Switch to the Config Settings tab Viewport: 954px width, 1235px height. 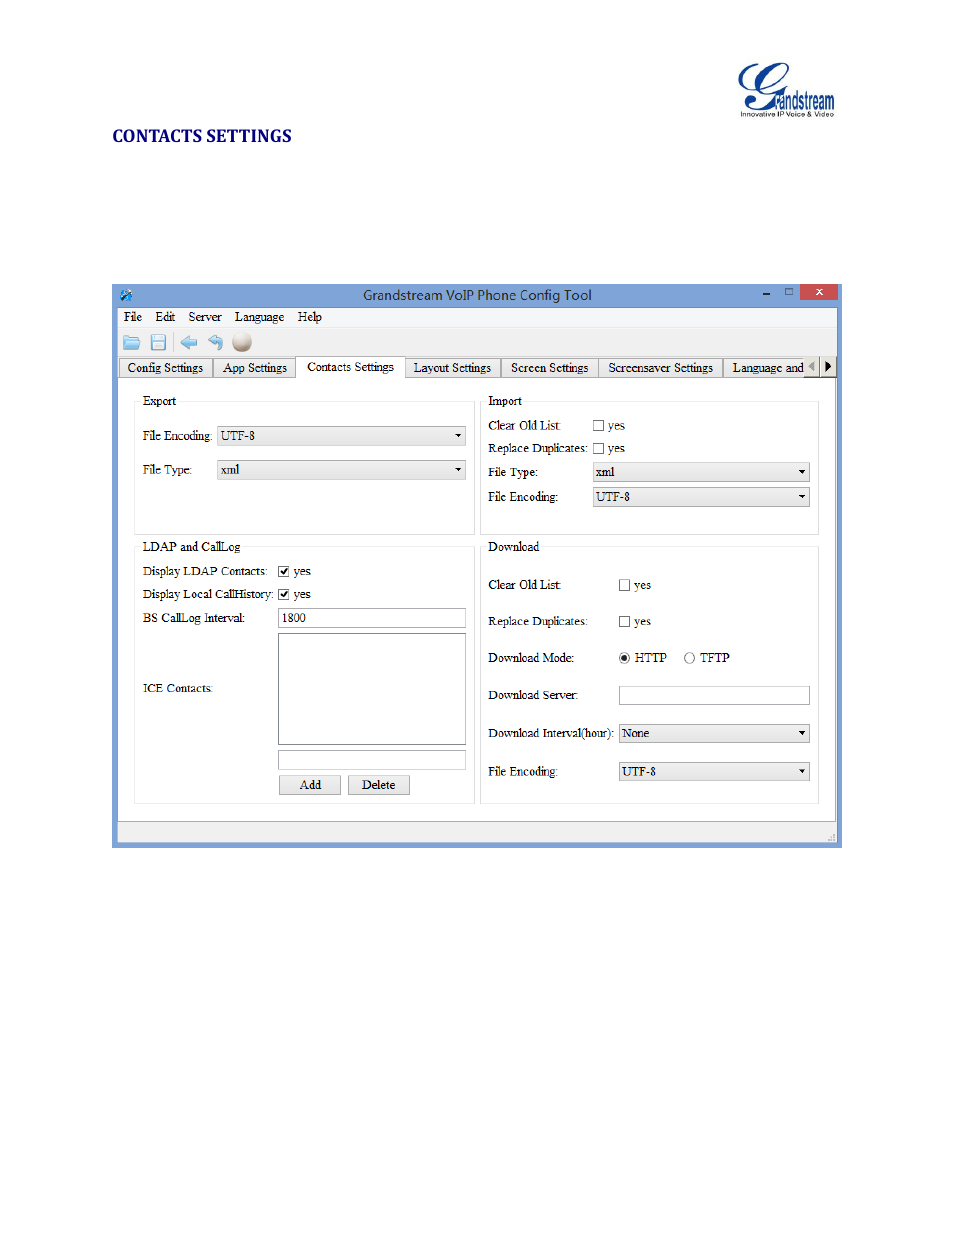(x=165, y=368)
